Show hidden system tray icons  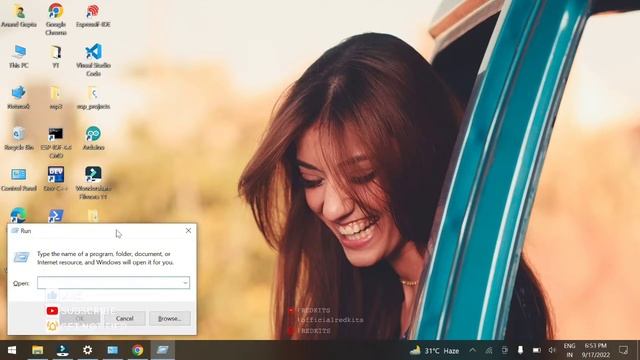point(472,350)
